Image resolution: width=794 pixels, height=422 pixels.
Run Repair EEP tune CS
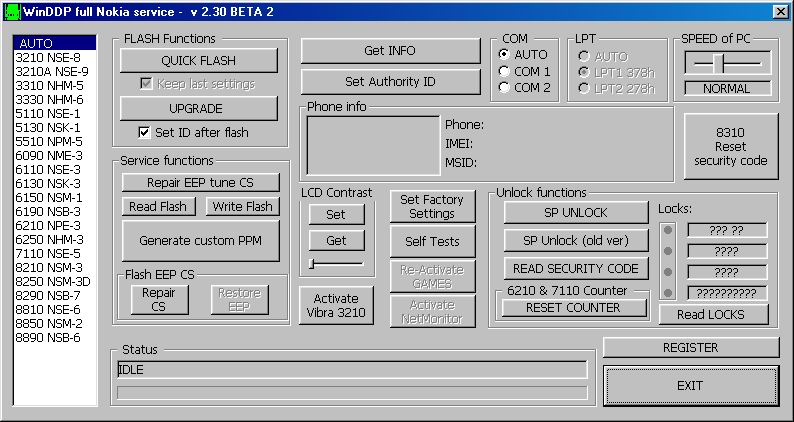click(x=201, y=183)
